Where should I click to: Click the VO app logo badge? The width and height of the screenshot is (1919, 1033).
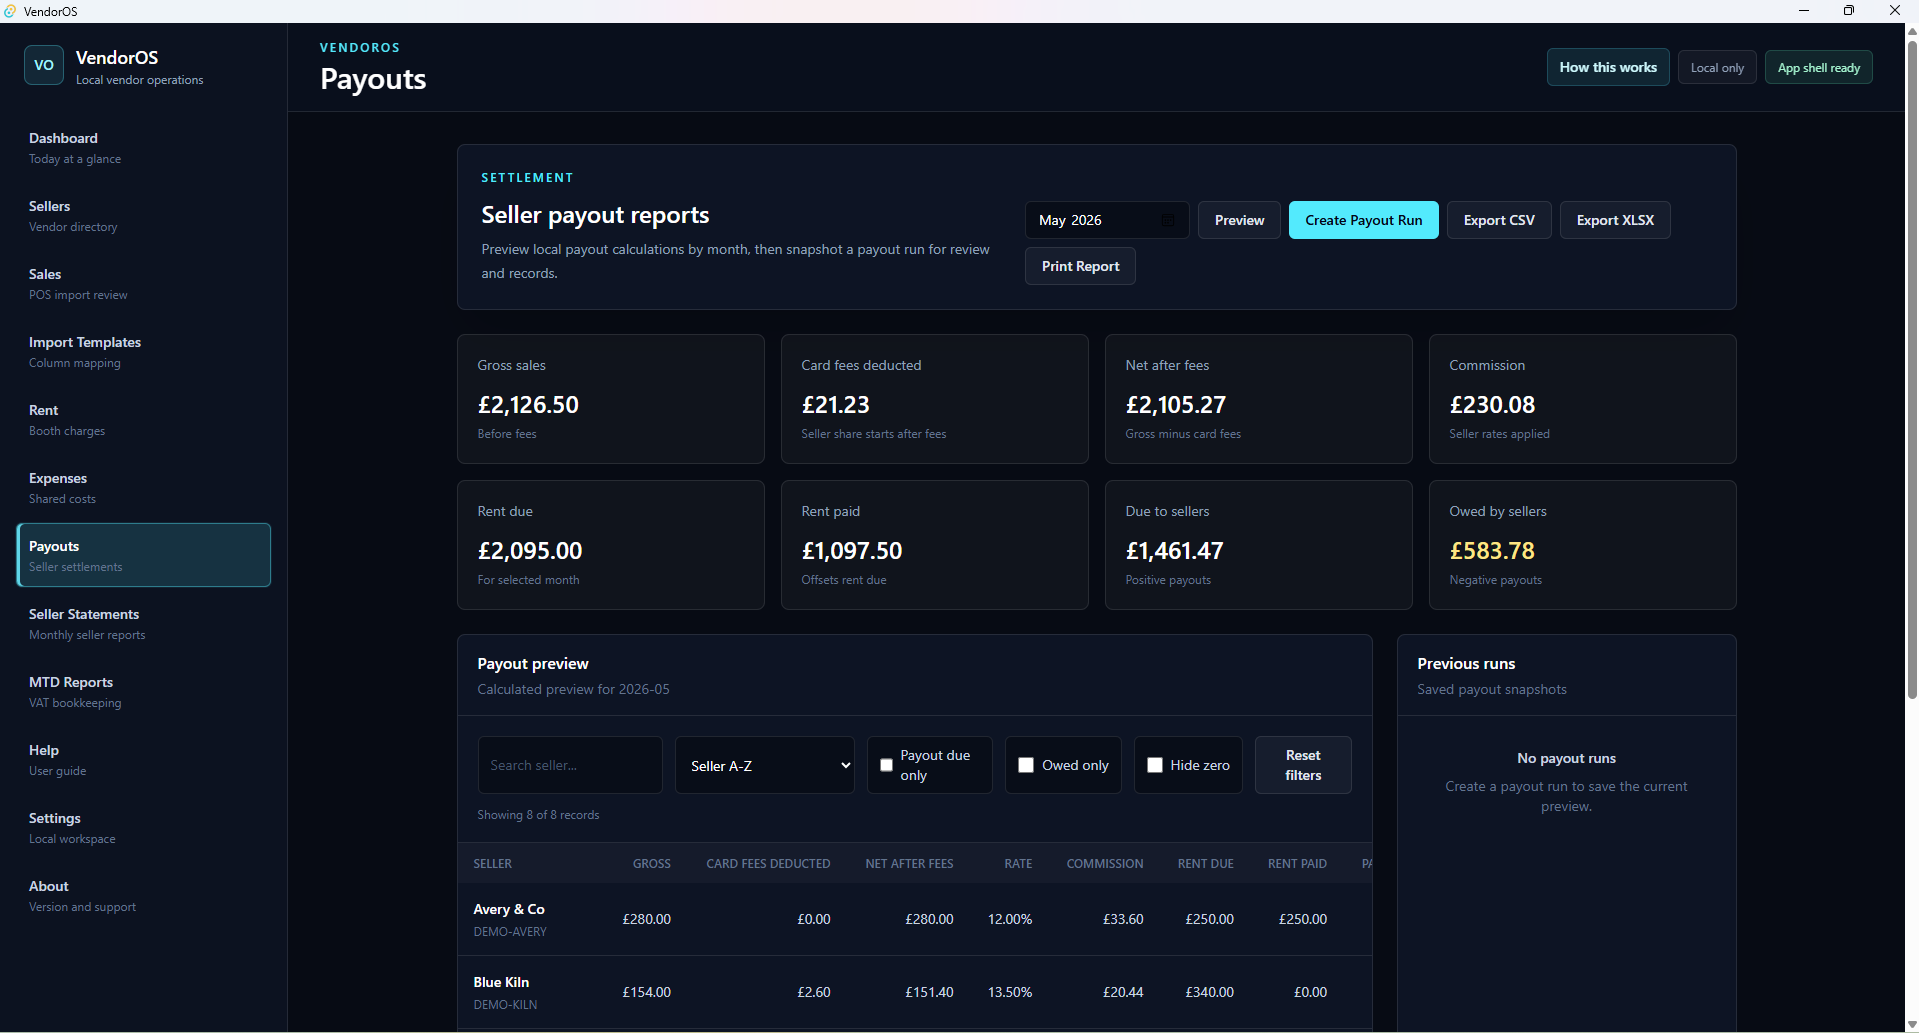pyautogui.click(x=44, y=65)
